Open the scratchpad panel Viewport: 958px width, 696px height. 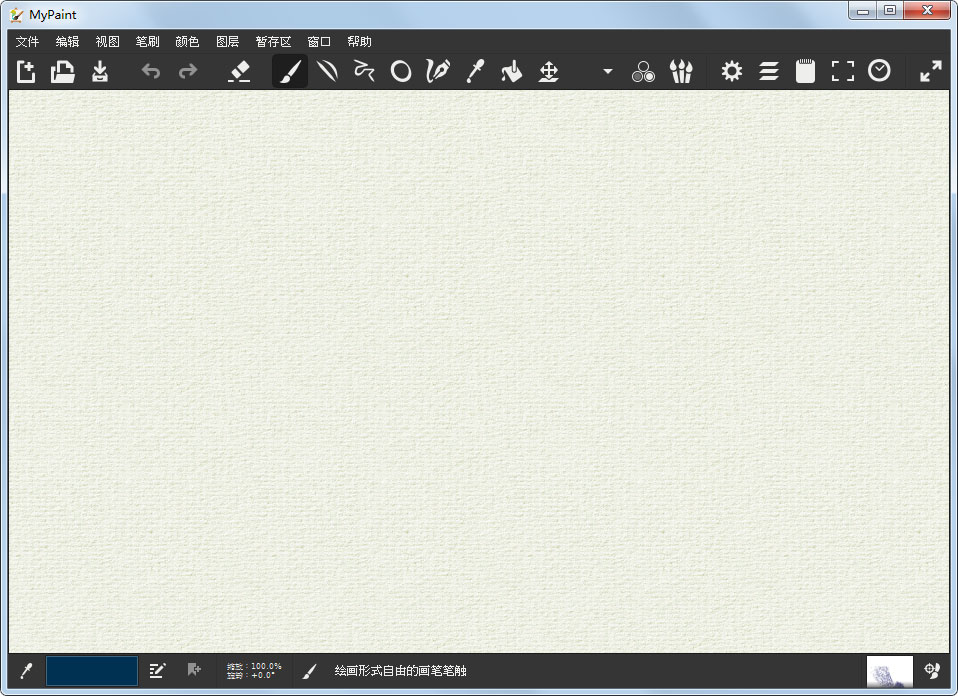805,71
